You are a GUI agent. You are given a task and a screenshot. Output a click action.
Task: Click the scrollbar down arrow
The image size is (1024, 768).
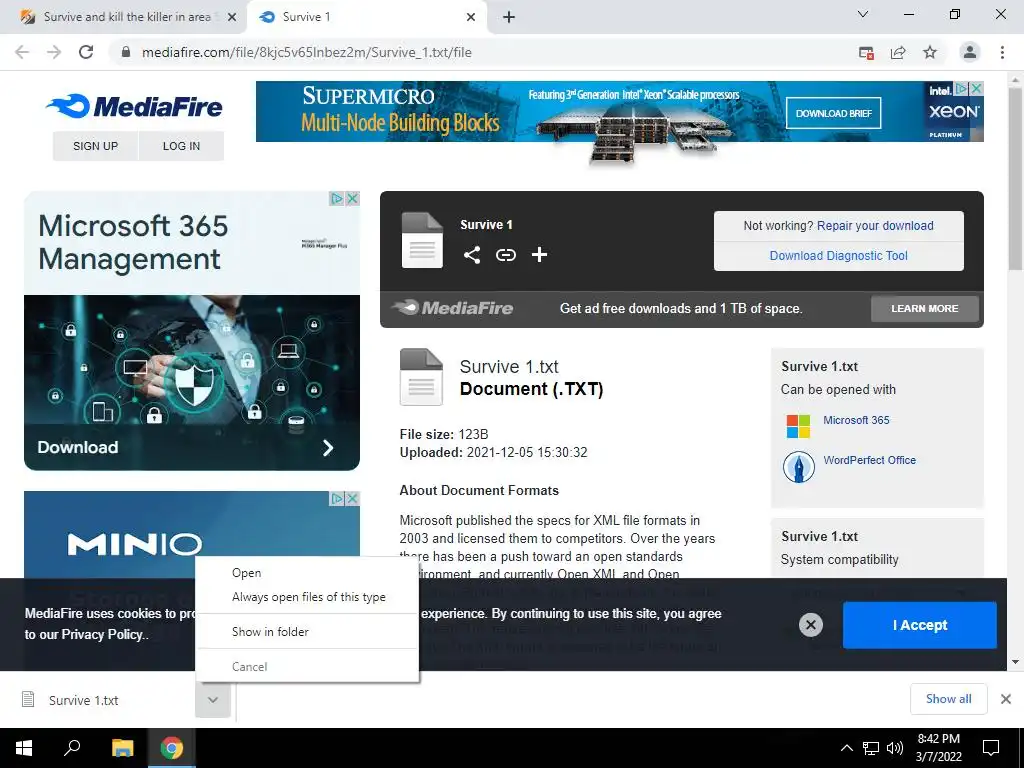[1015, 662]
